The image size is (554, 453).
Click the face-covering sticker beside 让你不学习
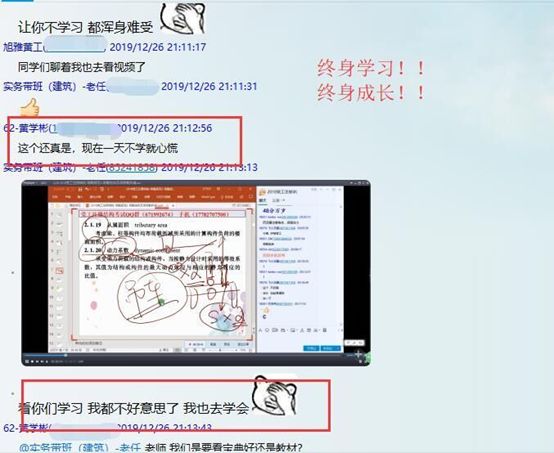click(x=183, y=18)
